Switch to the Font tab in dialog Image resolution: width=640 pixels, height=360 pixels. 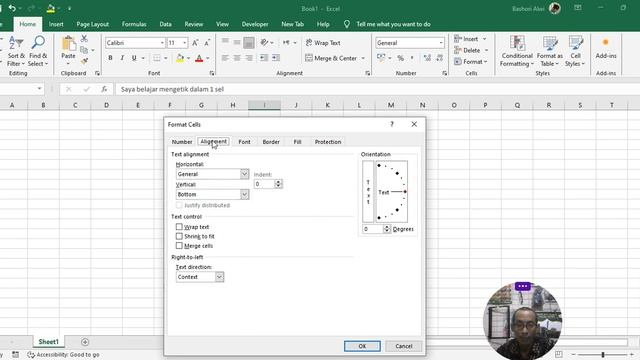(x=244, y=142)
